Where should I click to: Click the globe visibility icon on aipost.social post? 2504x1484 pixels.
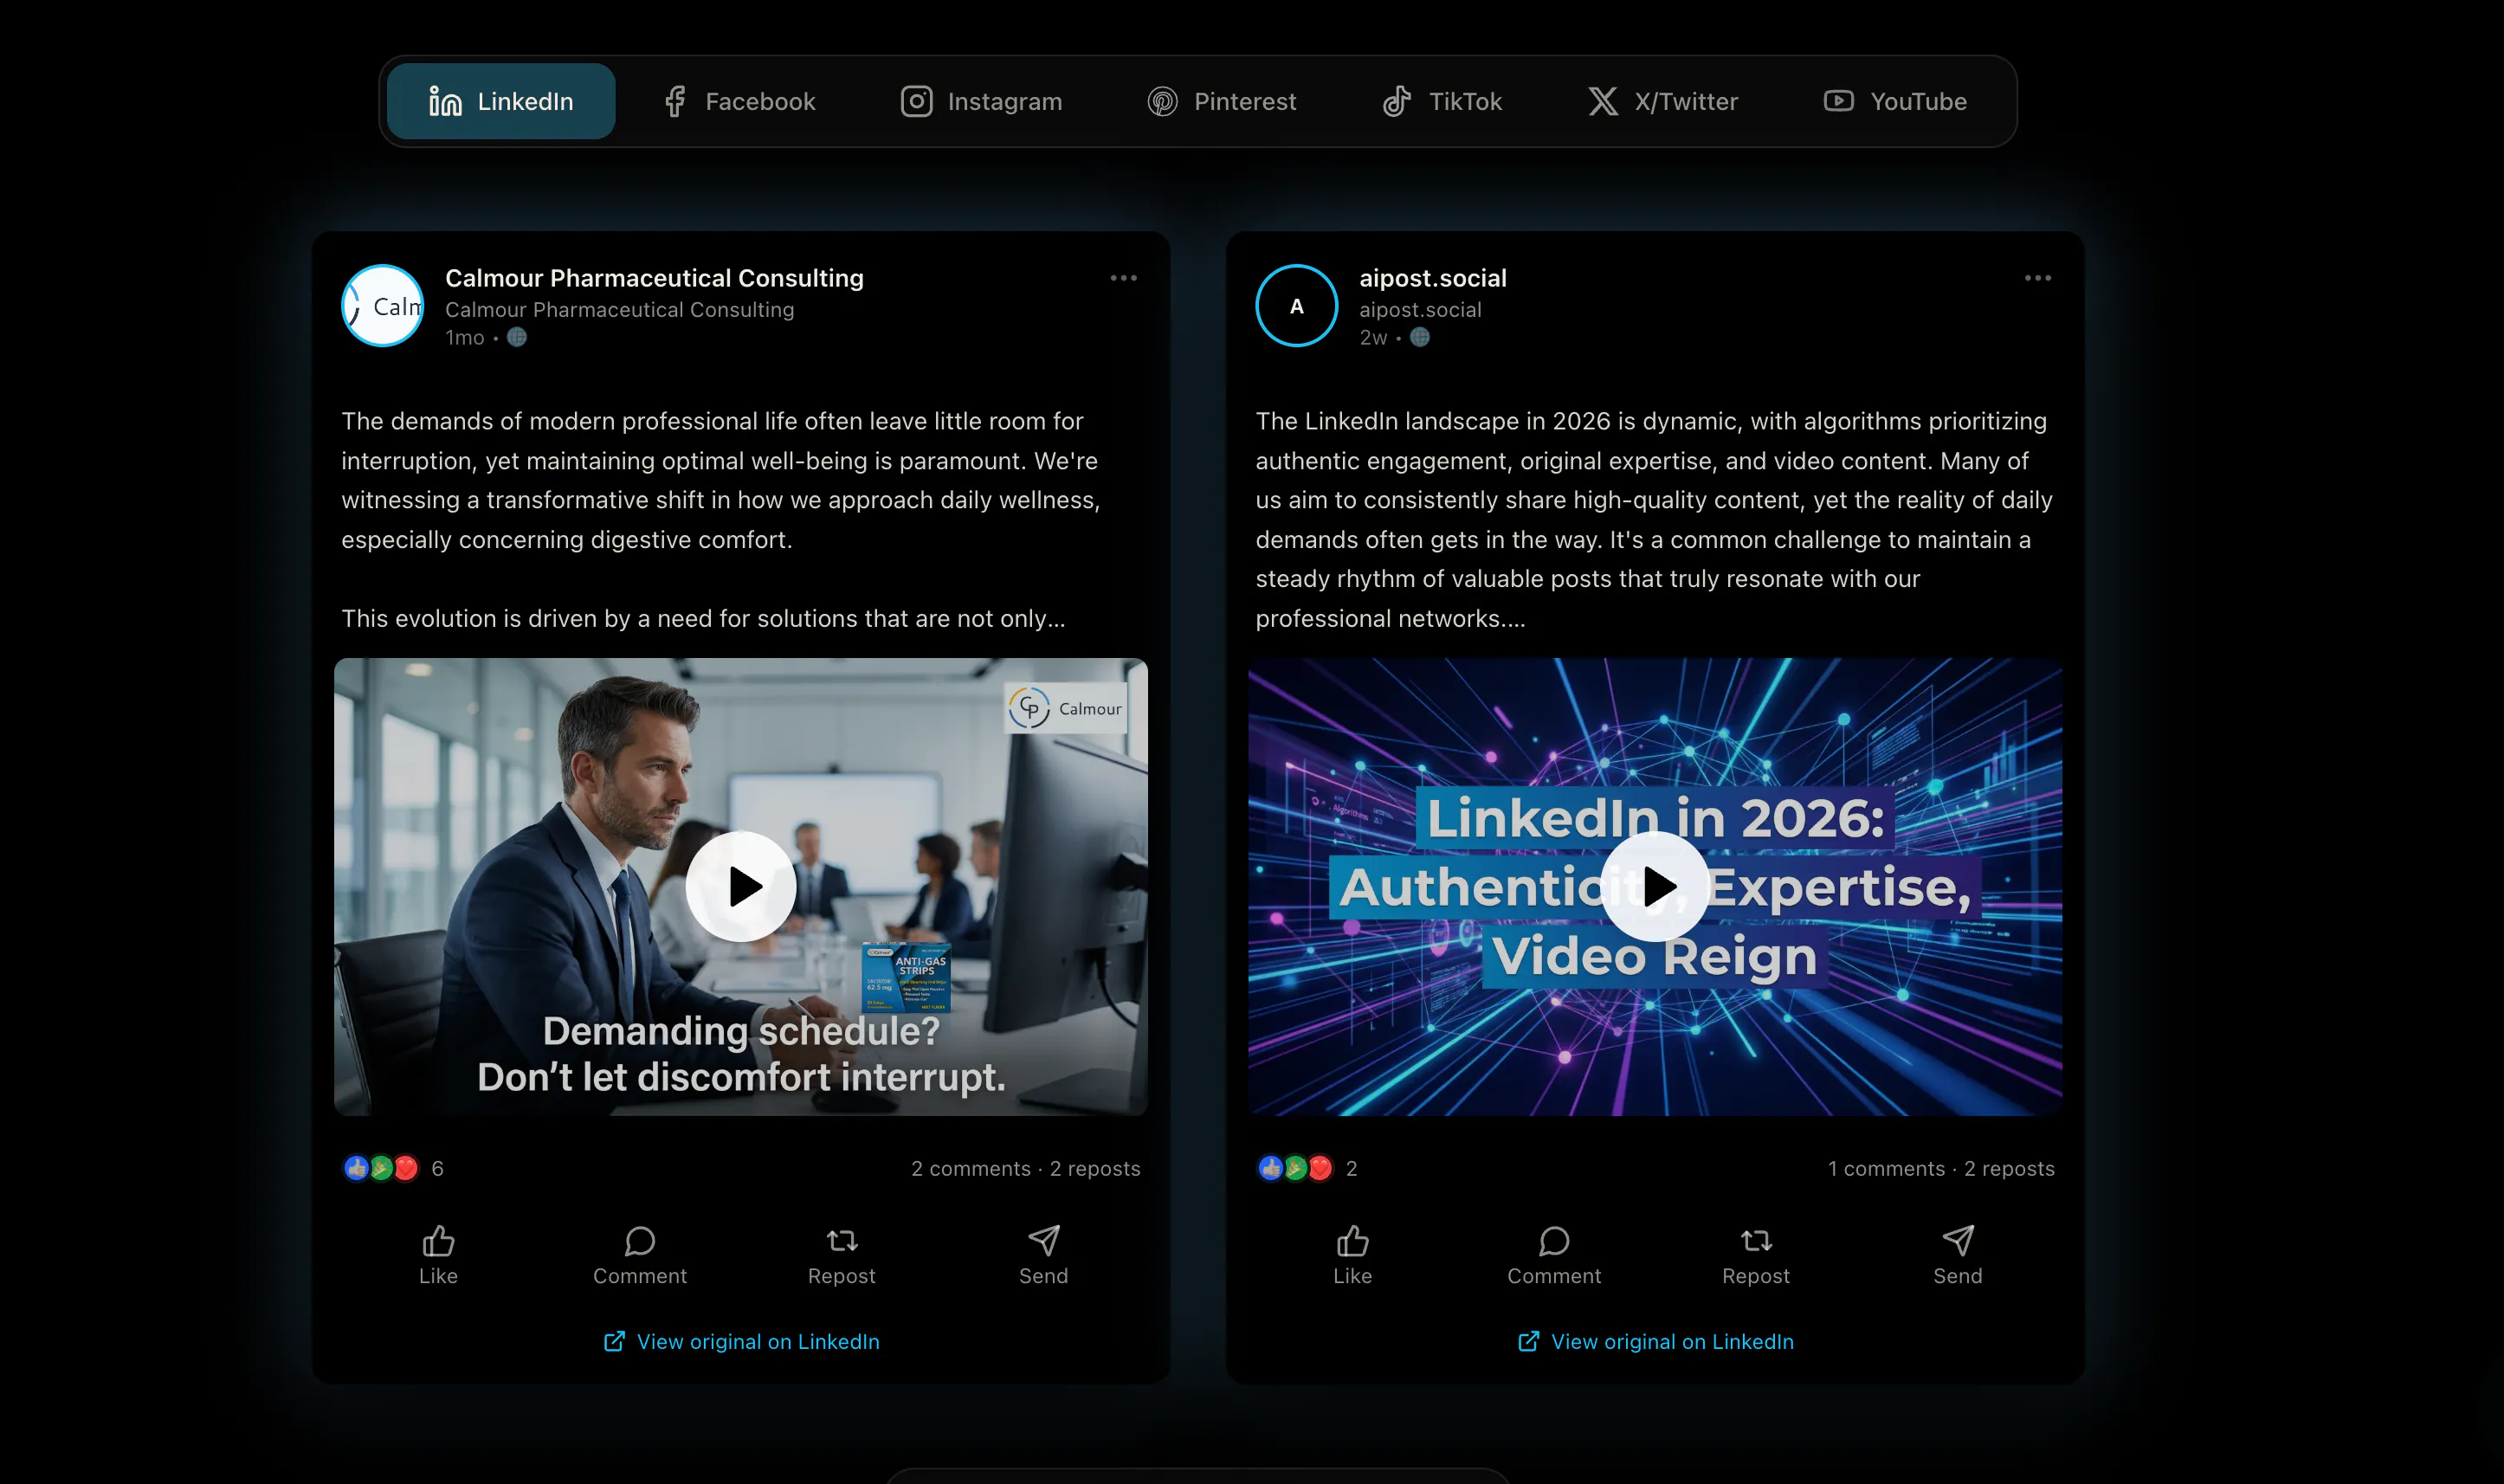(1419, 337)
